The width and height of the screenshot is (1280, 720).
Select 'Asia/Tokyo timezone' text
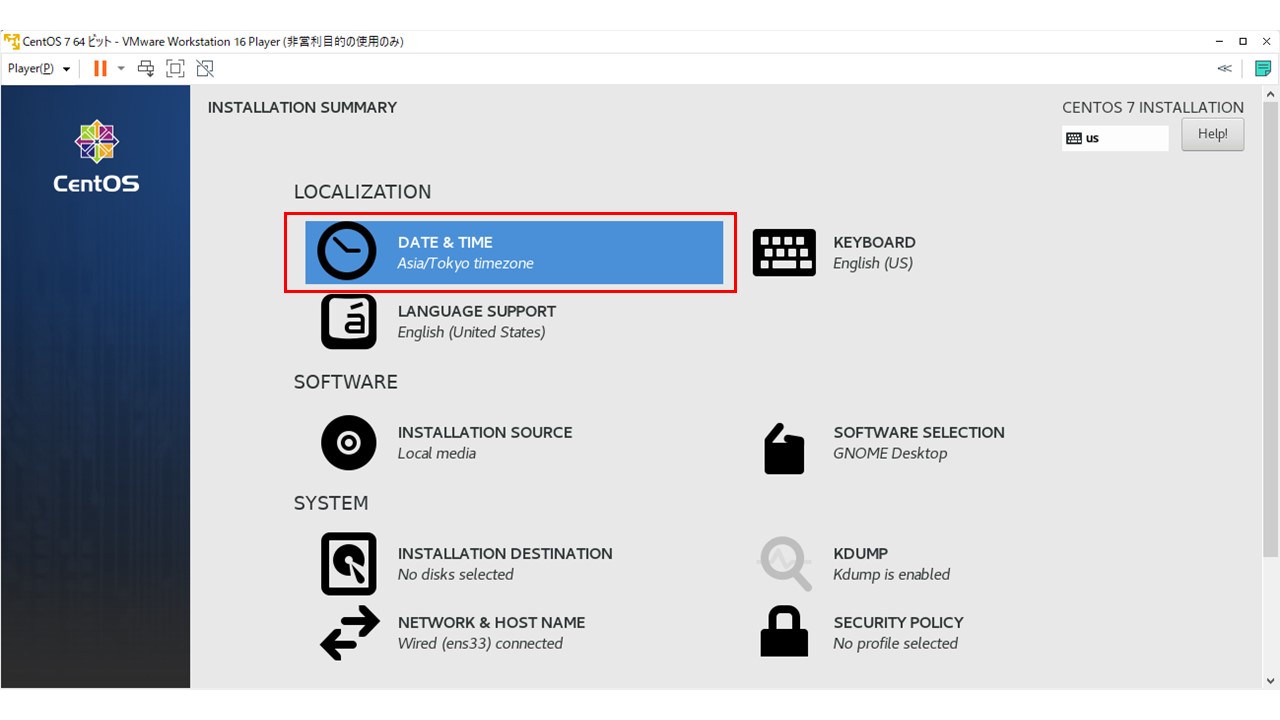pyautogui.click(x=465, y=263)
